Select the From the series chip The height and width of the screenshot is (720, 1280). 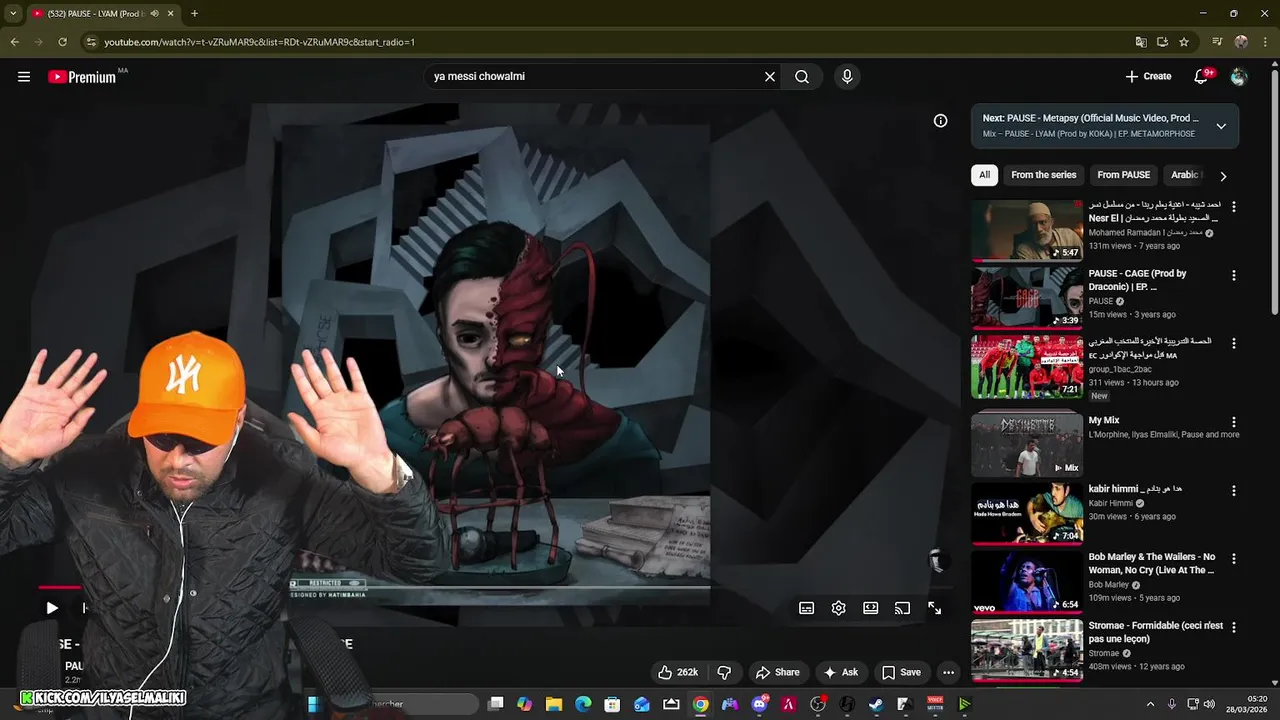1043,175
